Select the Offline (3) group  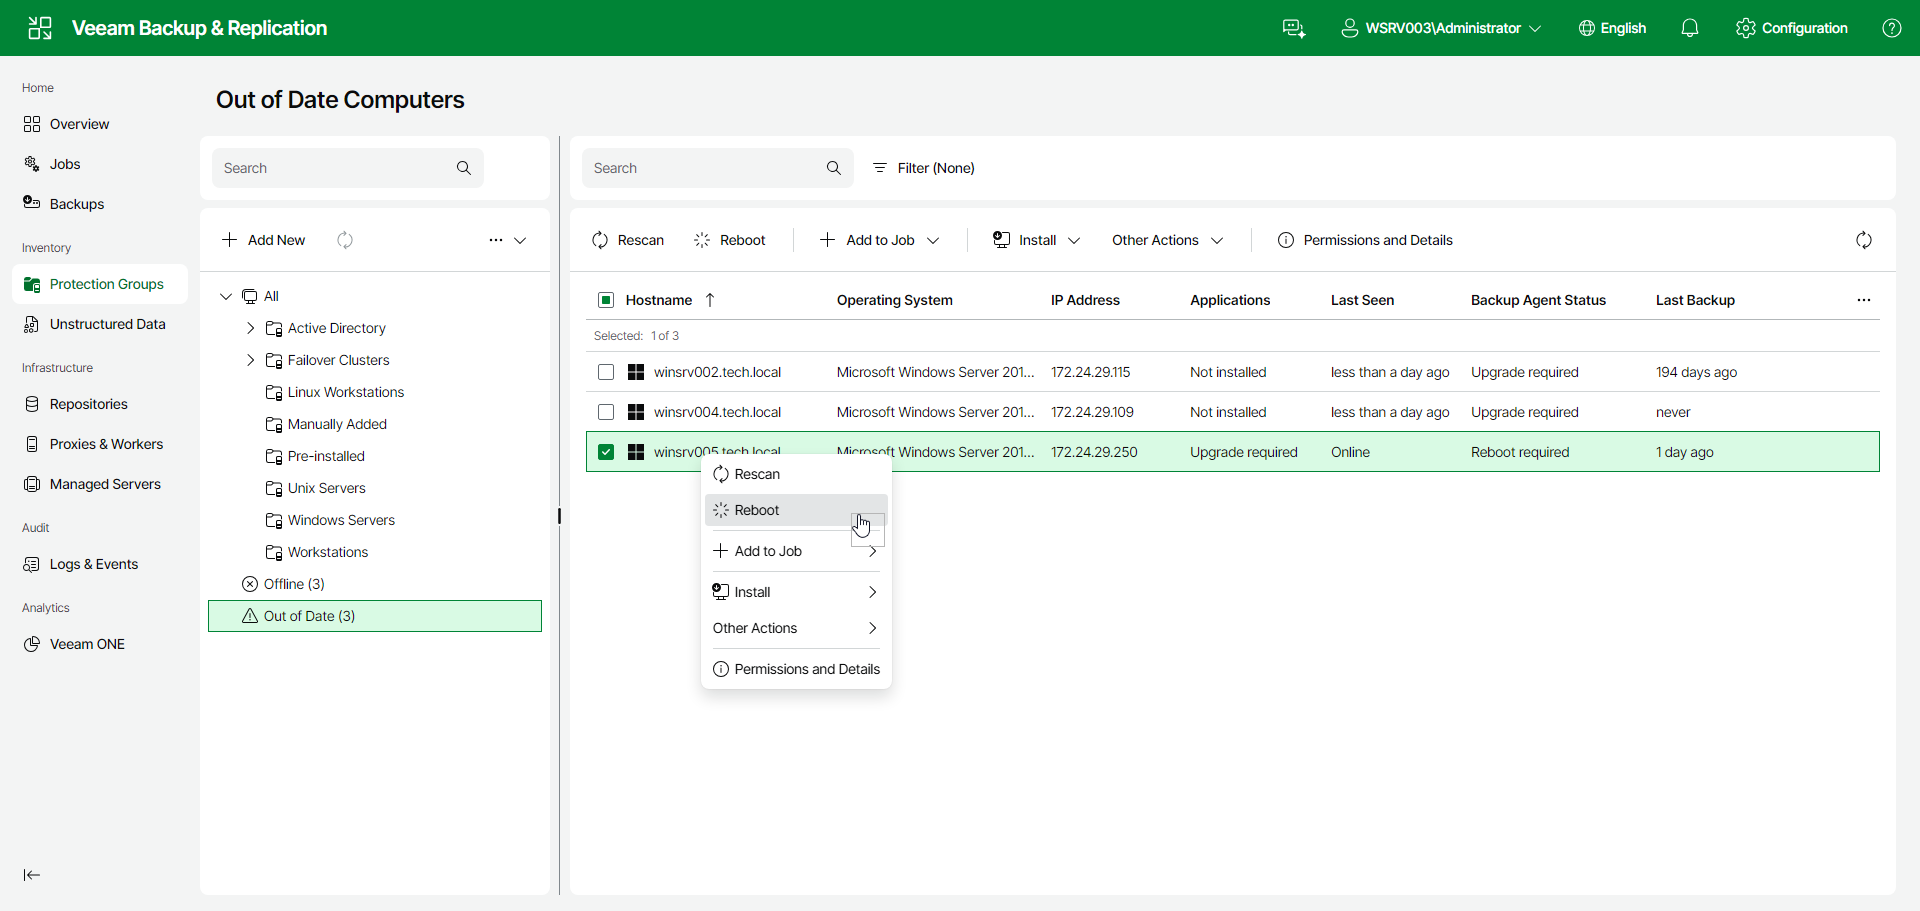coord(375,584)
